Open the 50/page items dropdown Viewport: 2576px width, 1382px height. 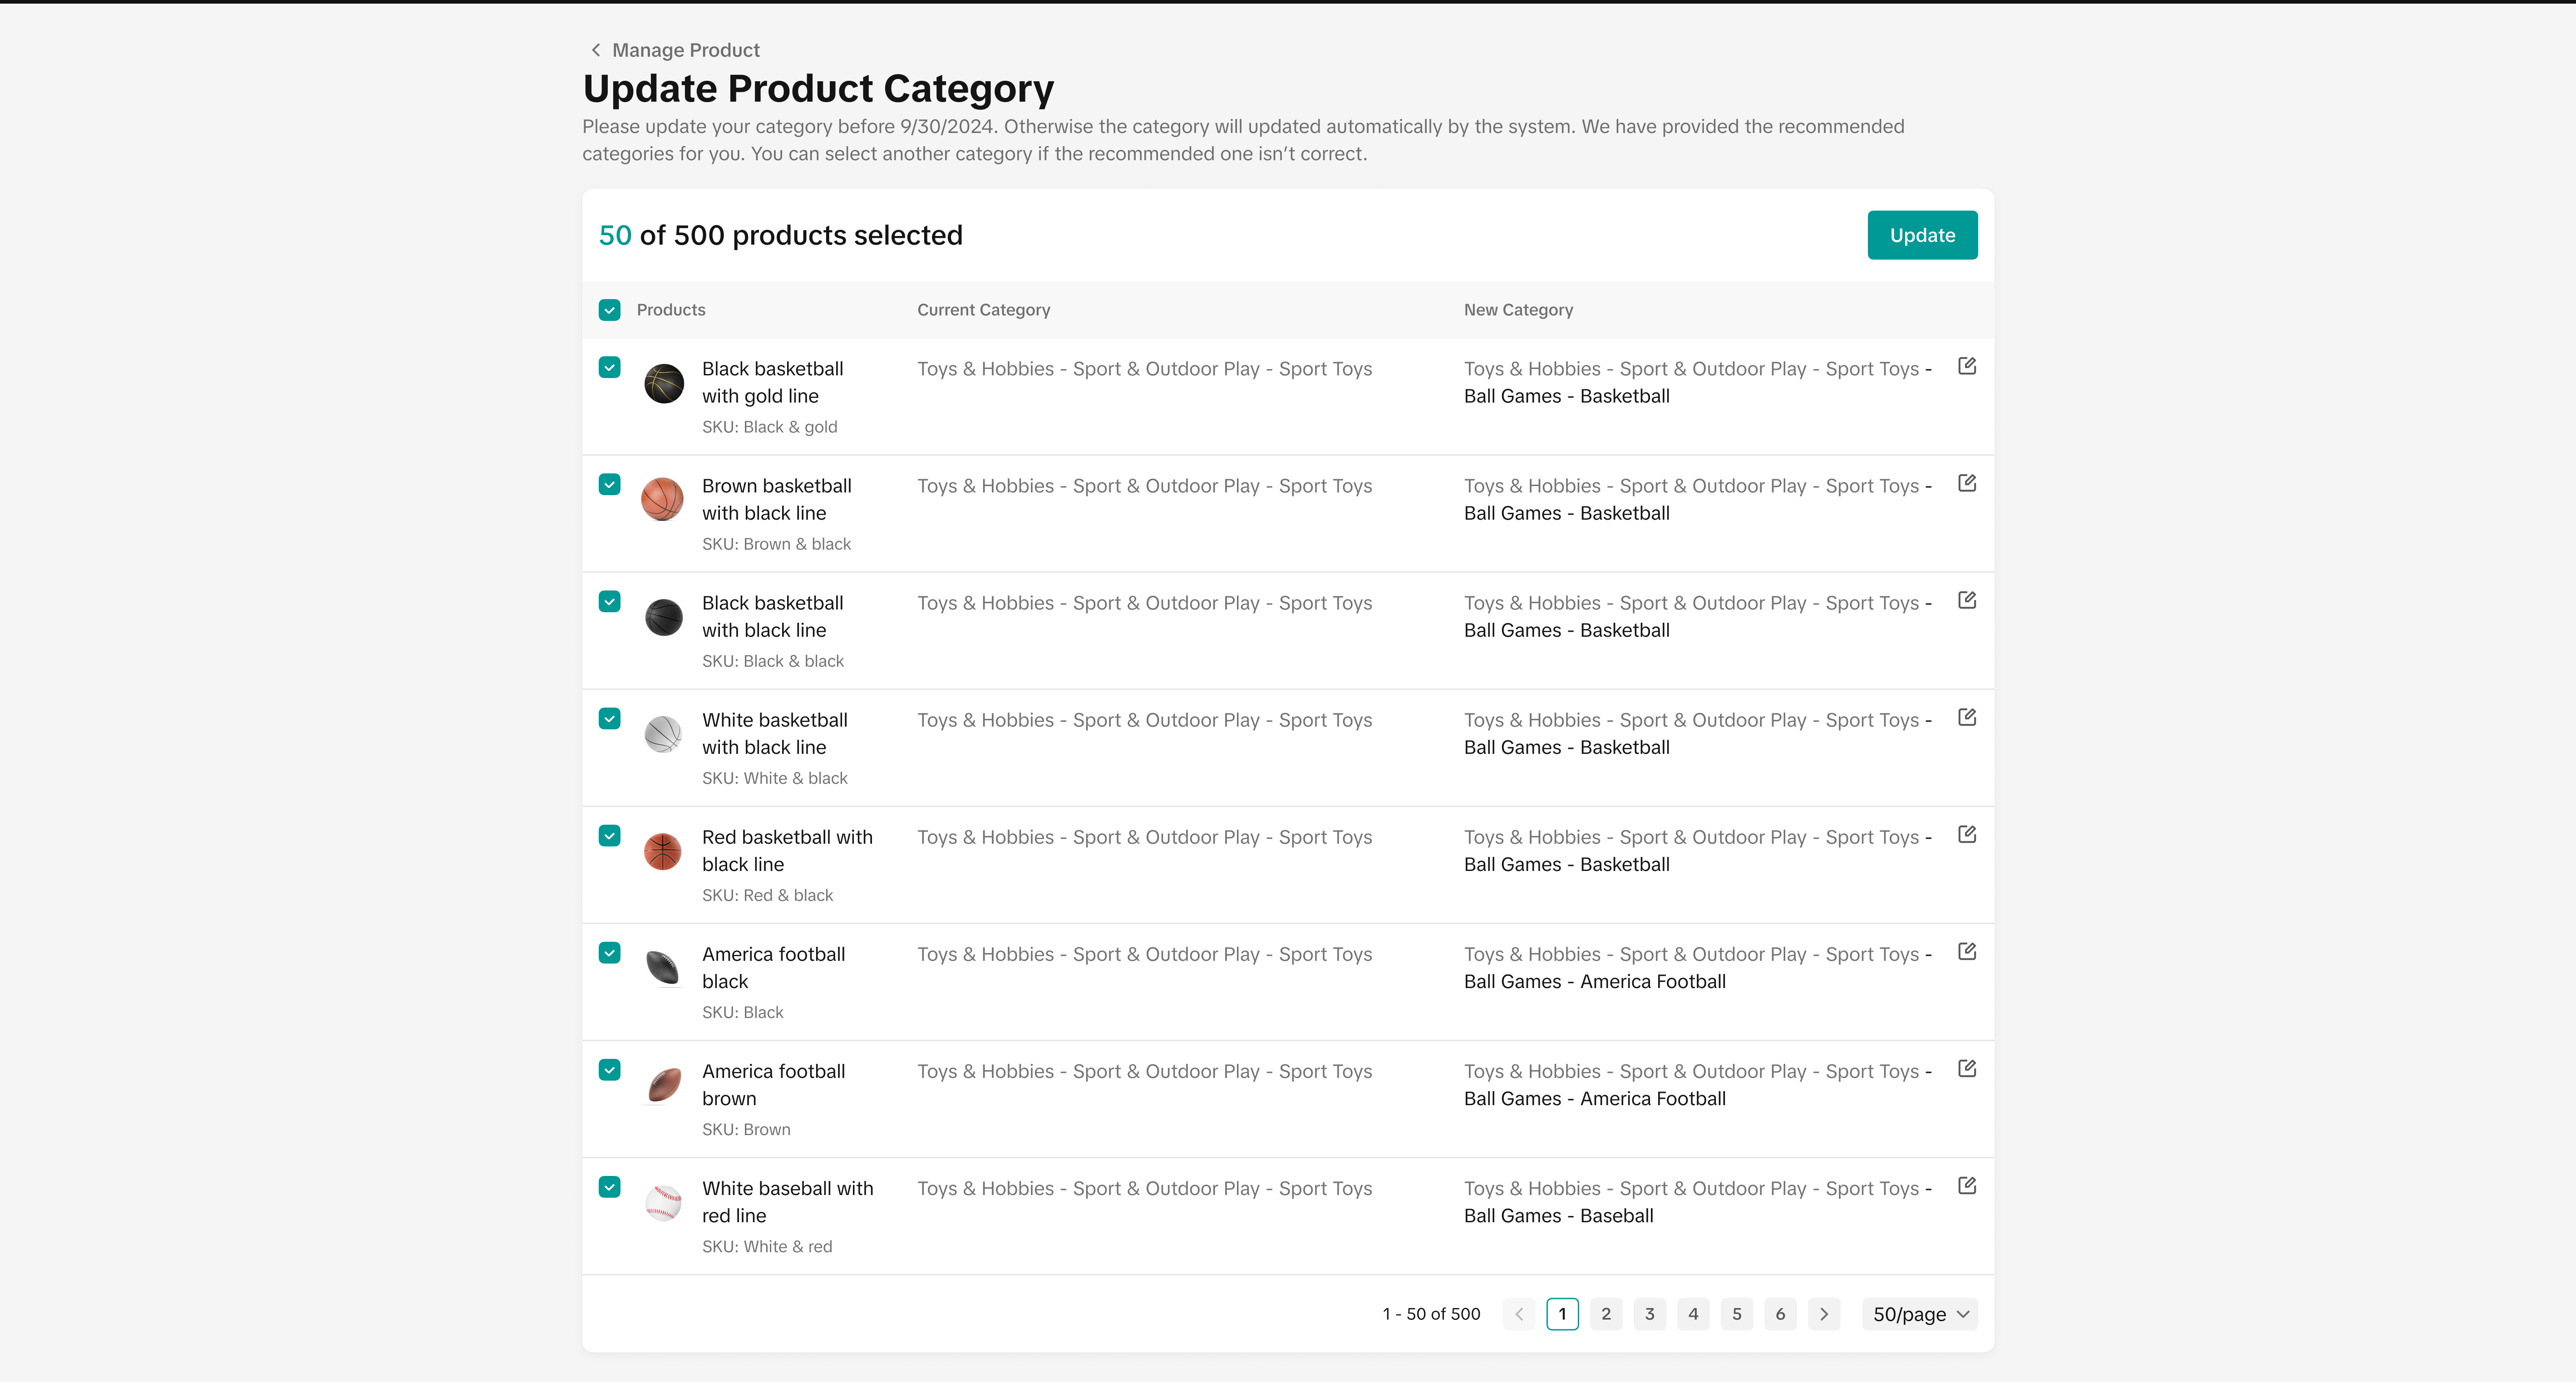[1919, 1314]
